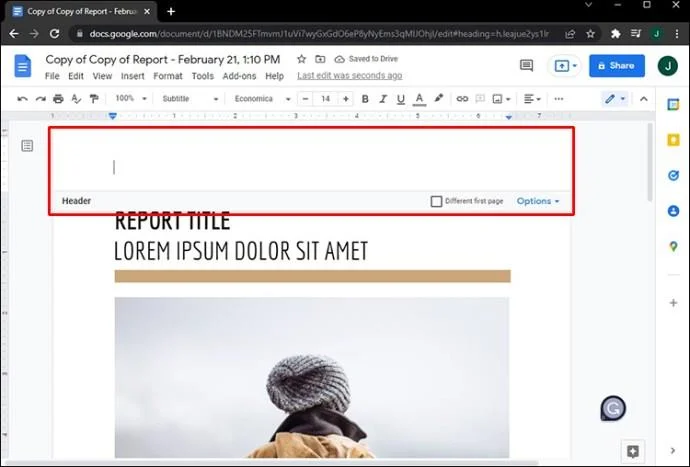690x467 pixels.
Task: Open the editing mode pencil dropdown
Action: coord(615,99)
